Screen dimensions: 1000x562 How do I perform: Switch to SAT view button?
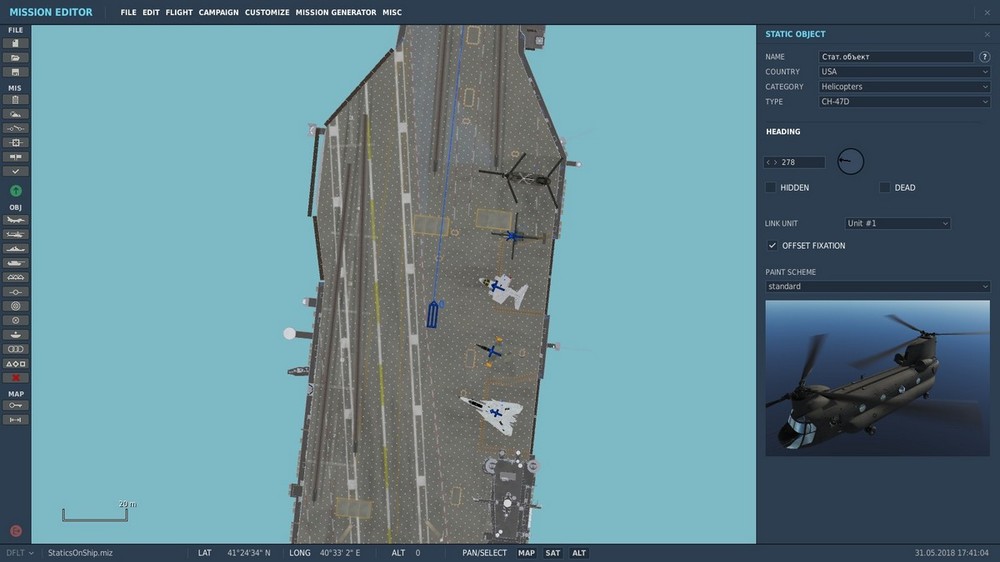tap(553, 553)
